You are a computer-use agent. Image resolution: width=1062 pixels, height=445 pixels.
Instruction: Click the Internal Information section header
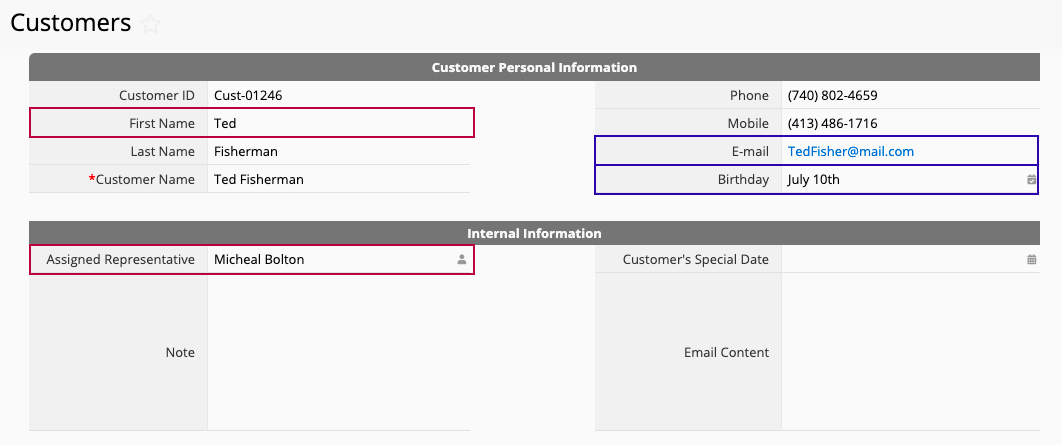click(x=534, y=233)
